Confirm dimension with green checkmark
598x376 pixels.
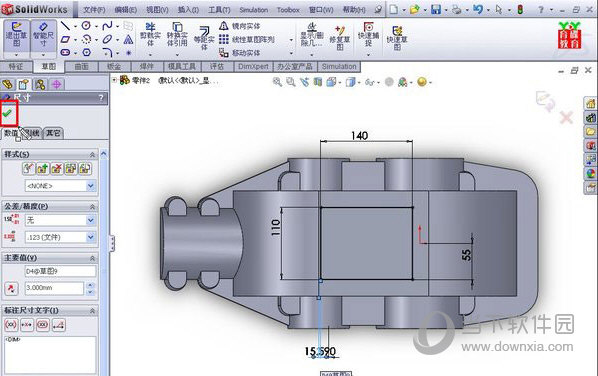7,113
